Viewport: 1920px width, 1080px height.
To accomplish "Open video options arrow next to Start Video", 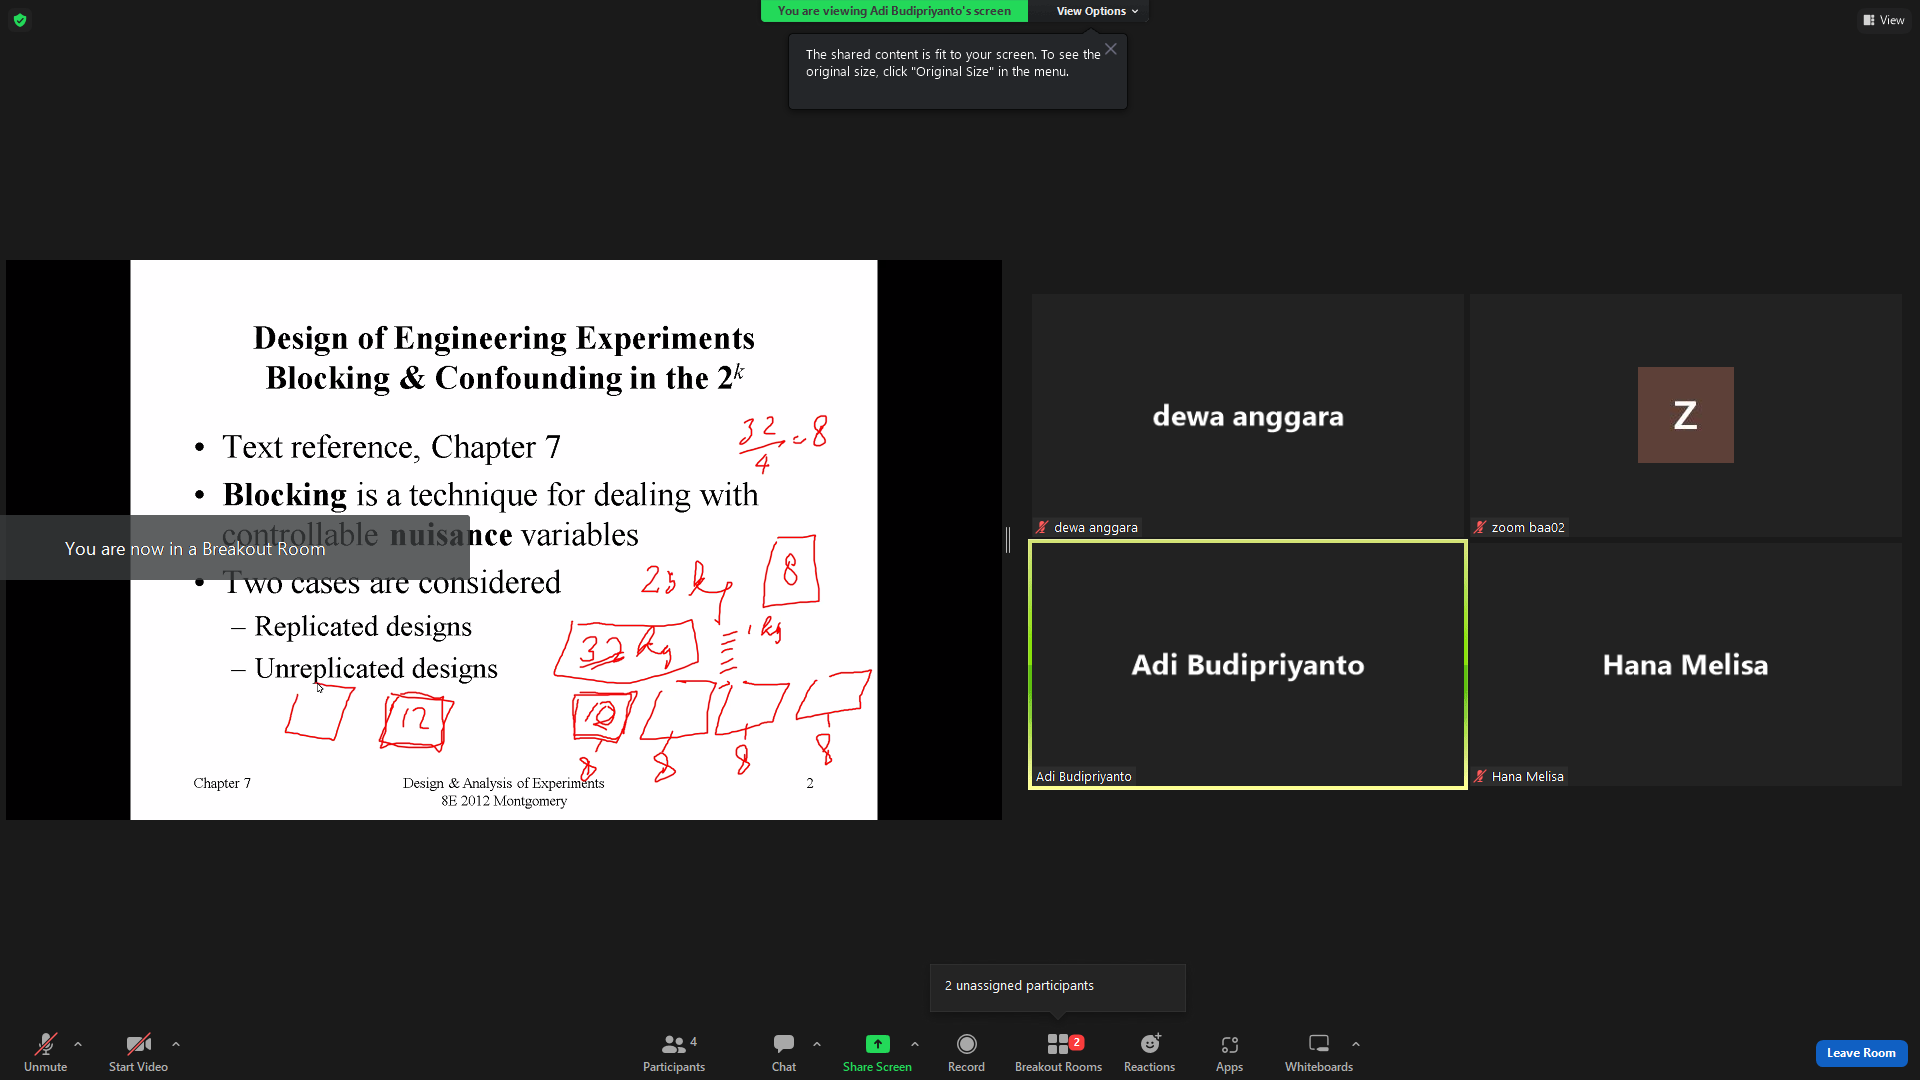I will [176, 1044].
